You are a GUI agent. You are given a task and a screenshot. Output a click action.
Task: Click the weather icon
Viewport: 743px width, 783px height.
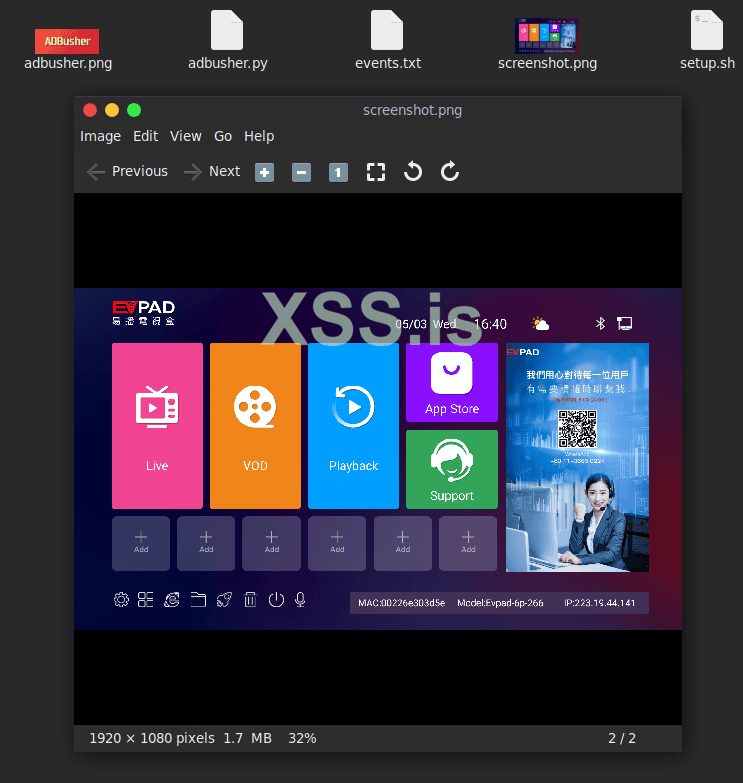(x=540, y=324)
